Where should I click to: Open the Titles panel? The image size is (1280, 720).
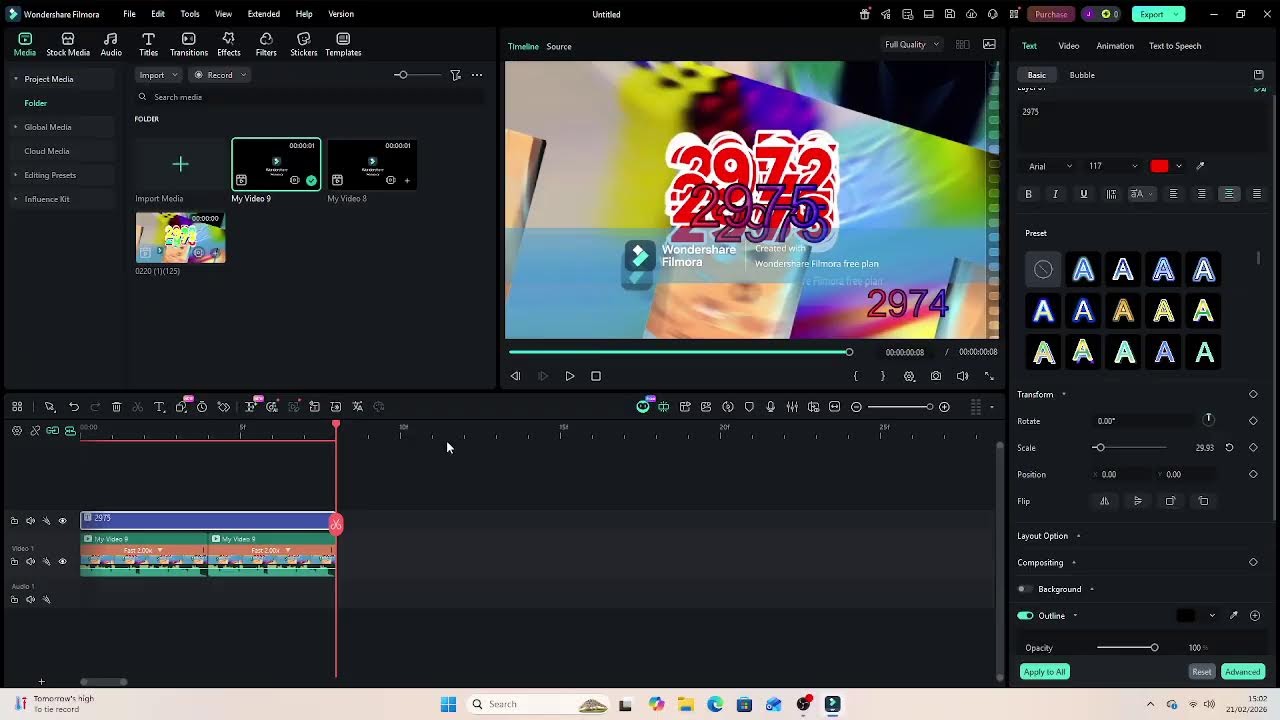click(148, 44)
